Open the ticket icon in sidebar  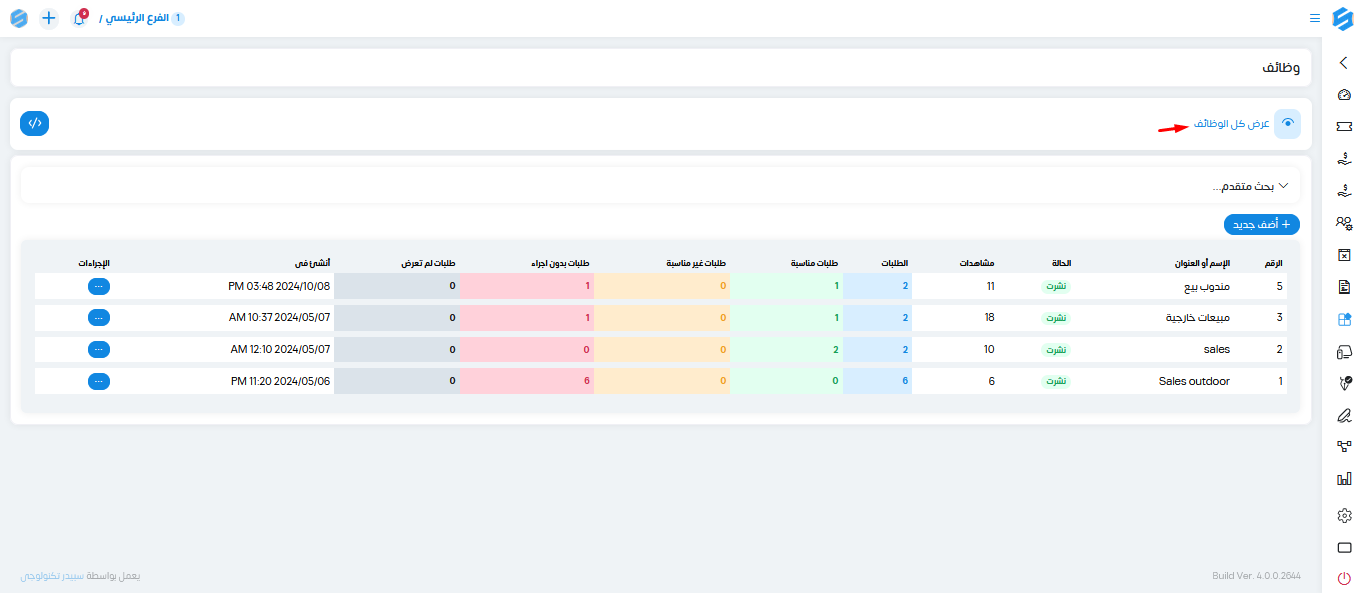(1344, 127)
